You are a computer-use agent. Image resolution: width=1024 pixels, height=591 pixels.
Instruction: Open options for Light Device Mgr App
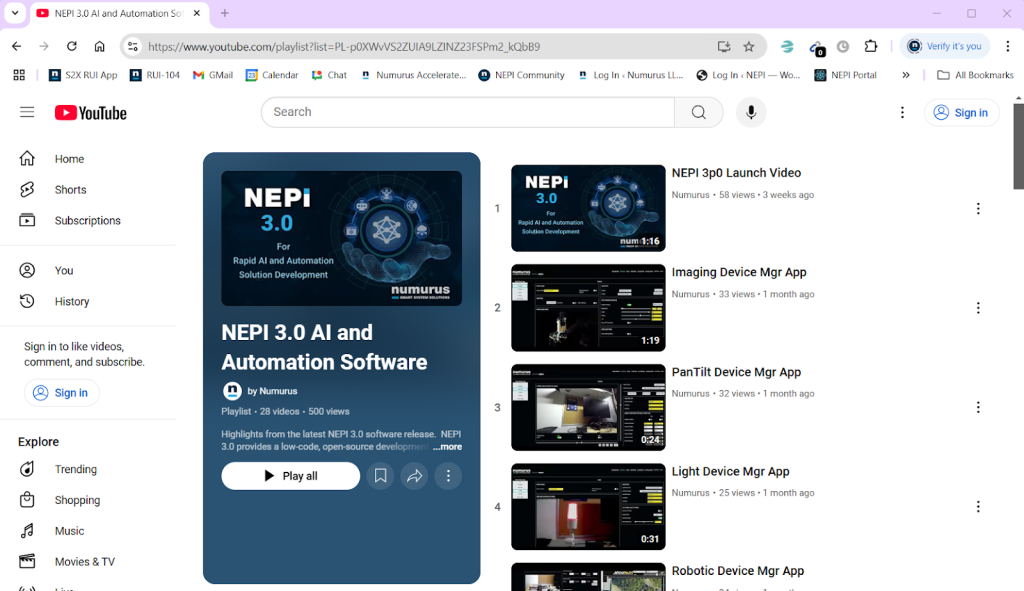coord(978,506)
